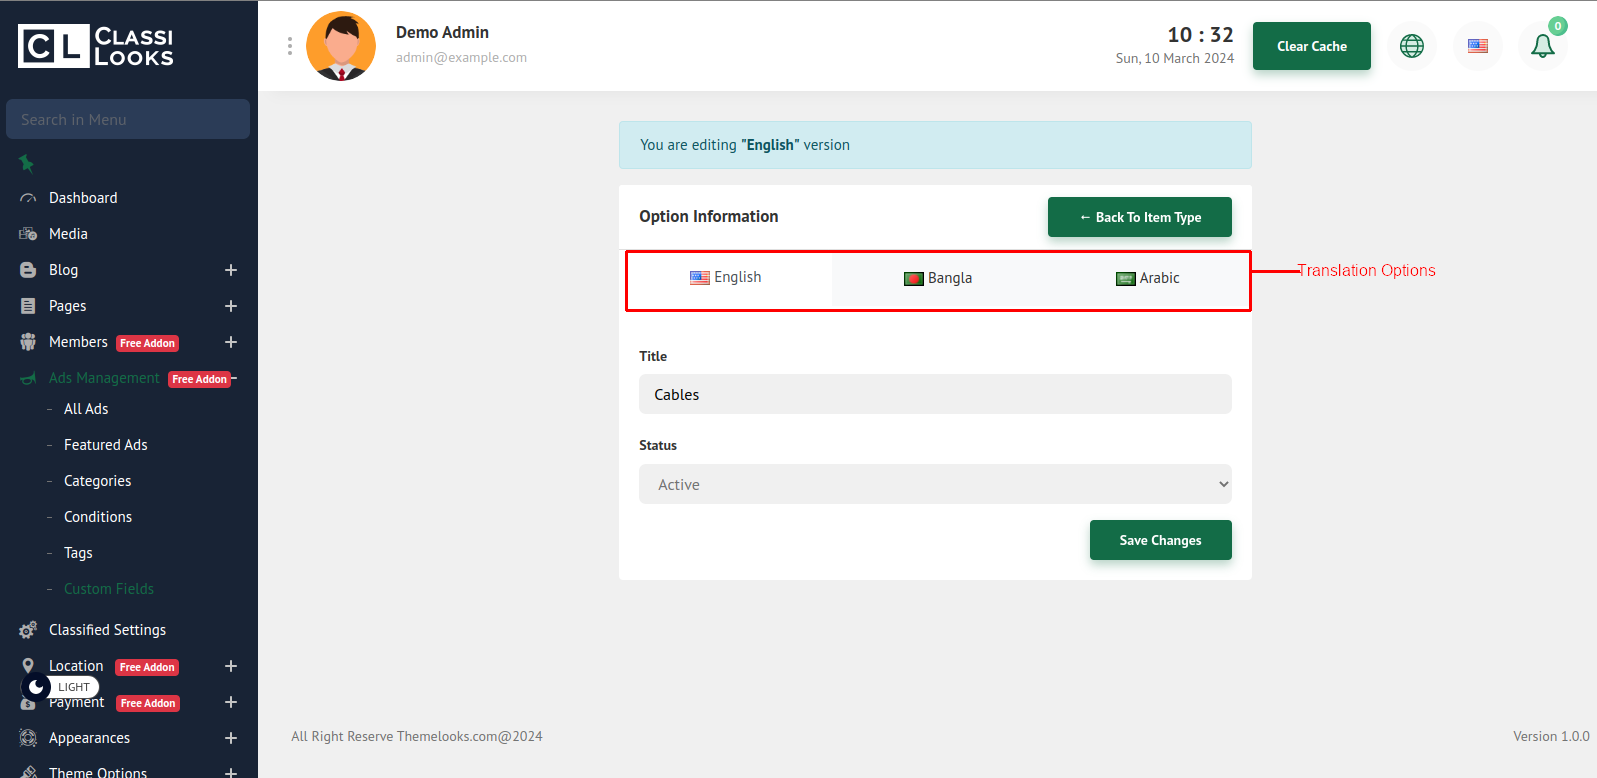Switch to the Bangla translation tab
The height and width of the screenshot is (778, 1597).
point(938,278)
